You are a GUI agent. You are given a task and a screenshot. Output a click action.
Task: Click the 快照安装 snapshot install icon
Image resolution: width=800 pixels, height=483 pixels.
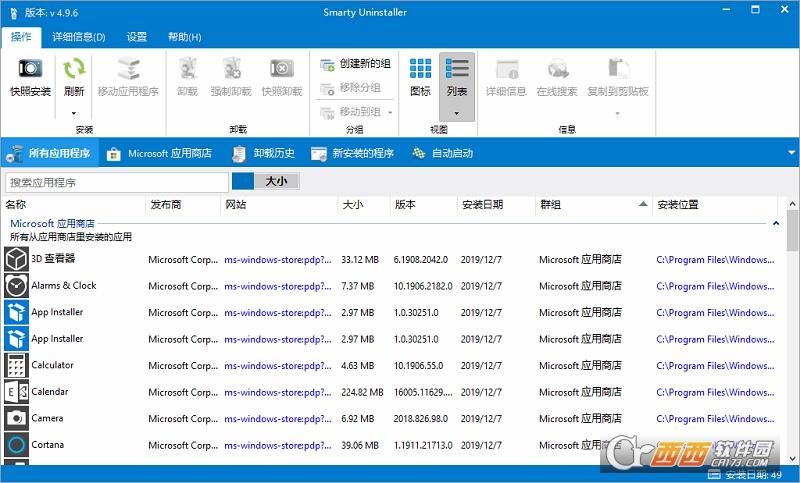(30, 68)
